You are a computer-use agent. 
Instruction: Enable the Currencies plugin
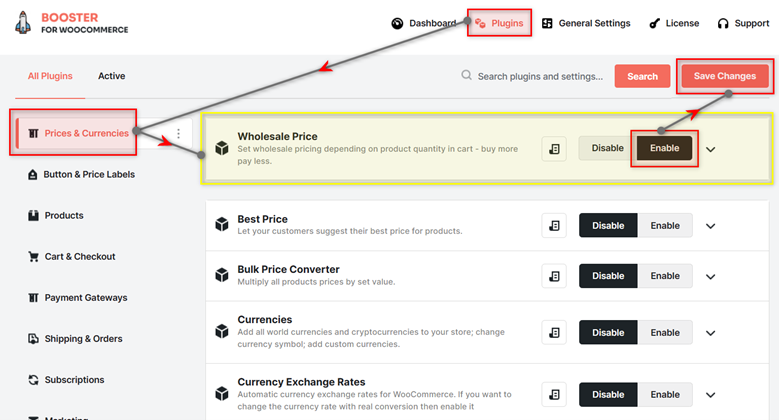(665, 333)
